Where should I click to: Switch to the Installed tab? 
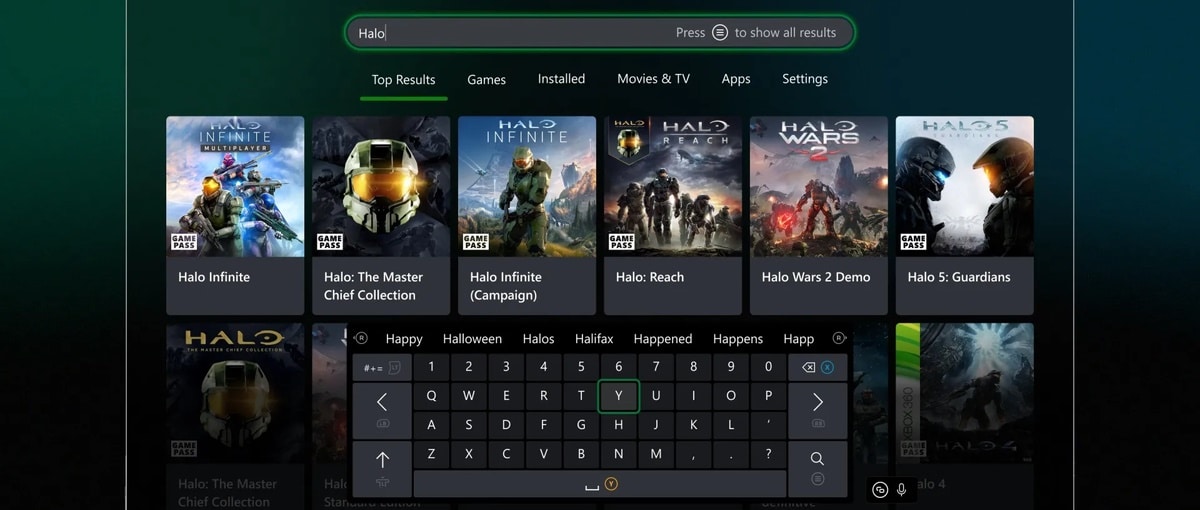tap(561, 79)
